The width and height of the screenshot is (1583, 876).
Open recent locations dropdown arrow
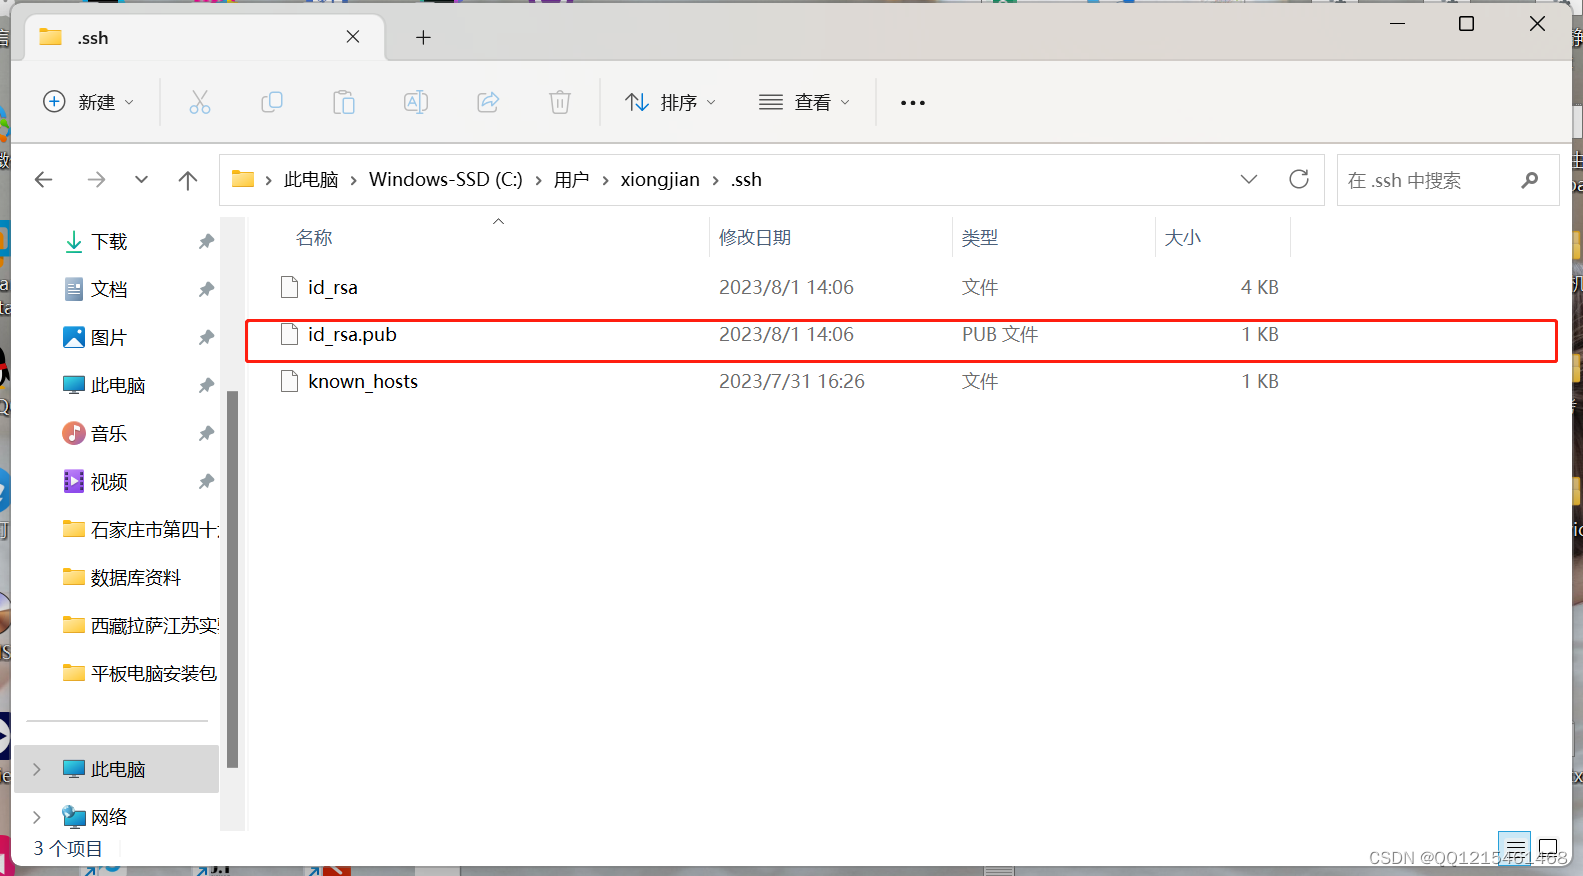(x=141, y=180)
